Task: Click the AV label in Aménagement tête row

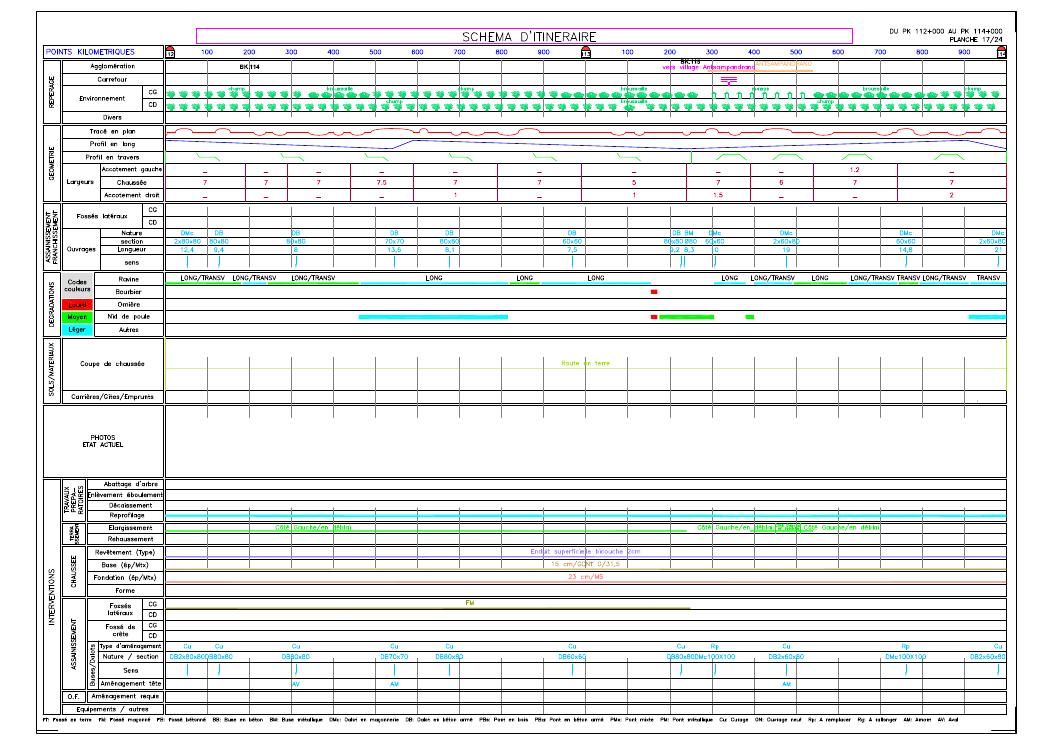Action: point(295,684)
